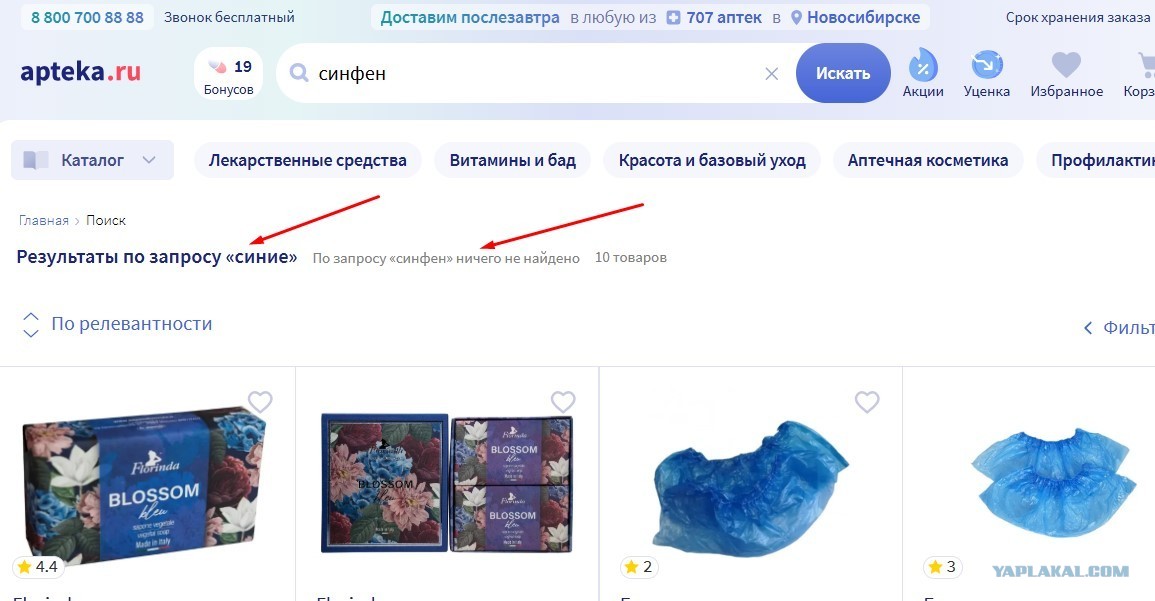This screenshot has height=601, width=1155.
Task: Add first Florinda Blossom soap to favorites
Action: (x=260, y=402)
